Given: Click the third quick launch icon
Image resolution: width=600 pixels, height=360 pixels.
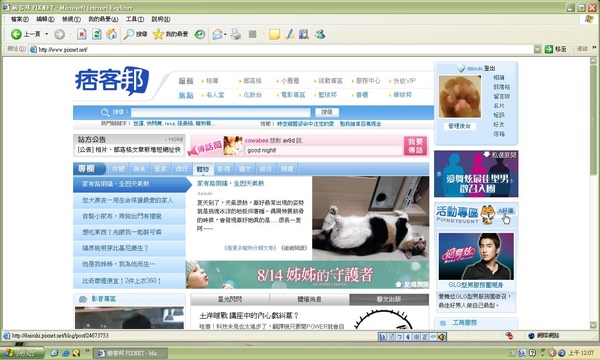Looking at the screenshot, I should point(76,352).
